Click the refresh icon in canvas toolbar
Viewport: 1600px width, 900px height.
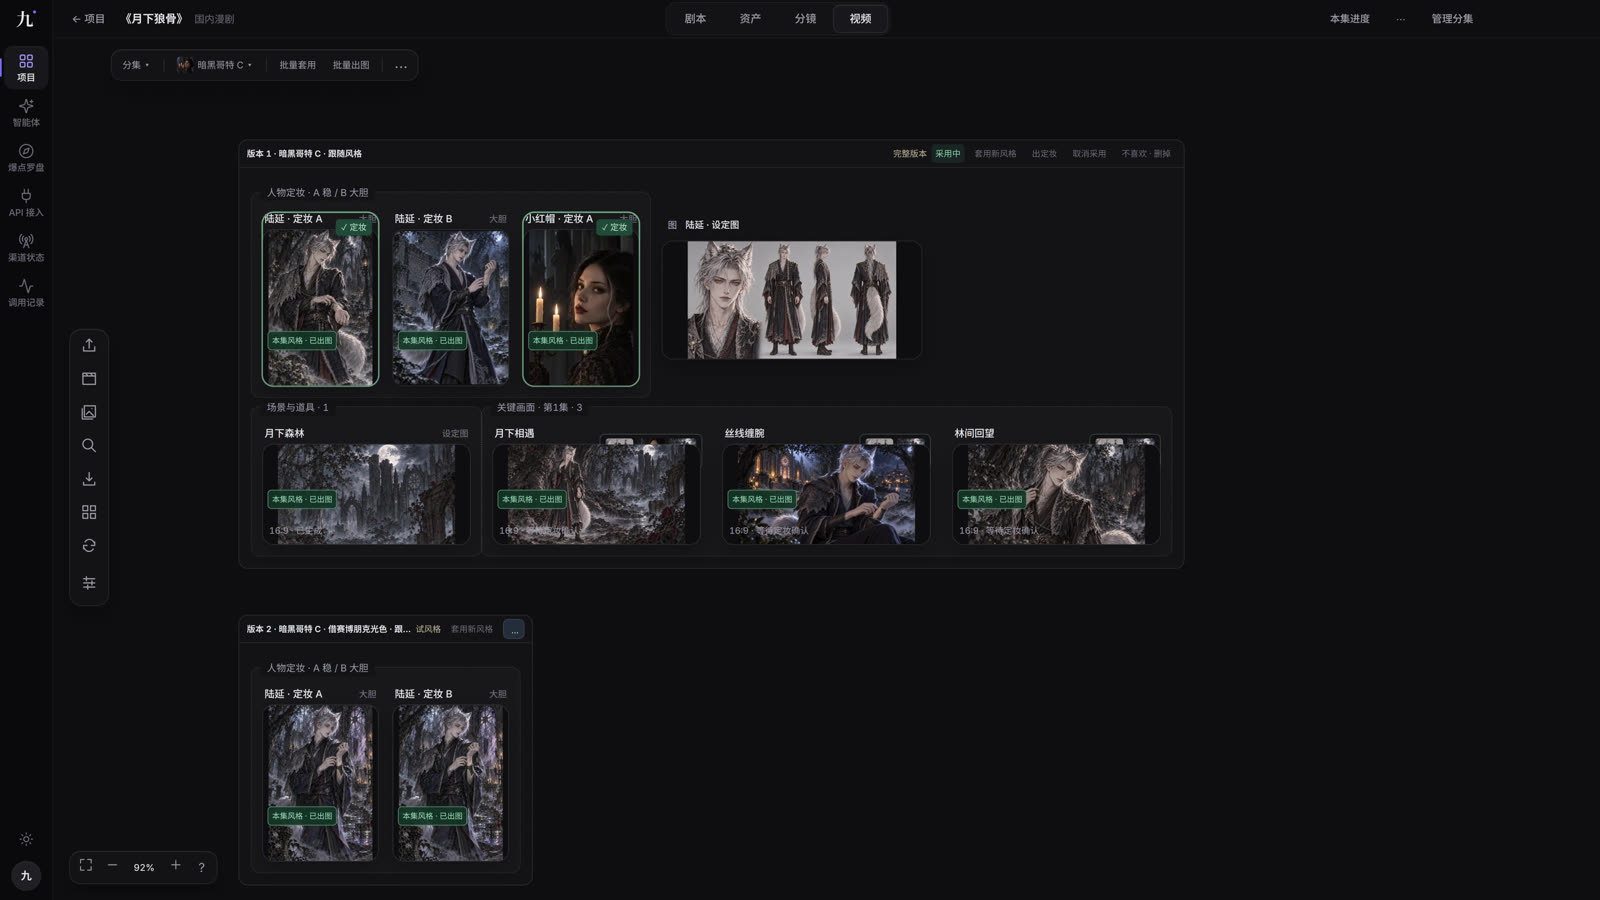pyautogui.click(x=89, y=545)
